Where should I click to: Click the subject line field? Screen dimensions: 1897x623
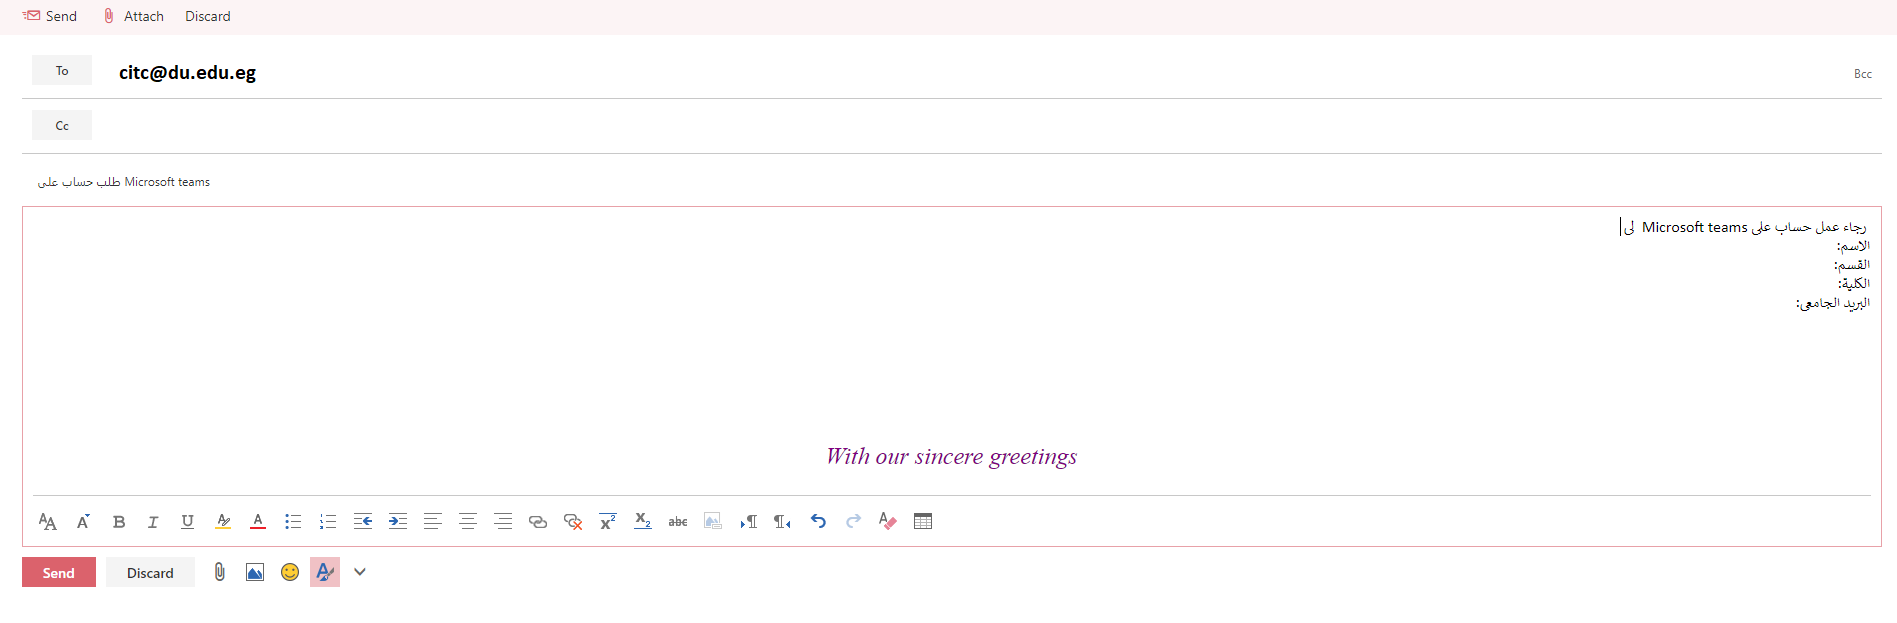pyautogui.click(x=950, y=182)
